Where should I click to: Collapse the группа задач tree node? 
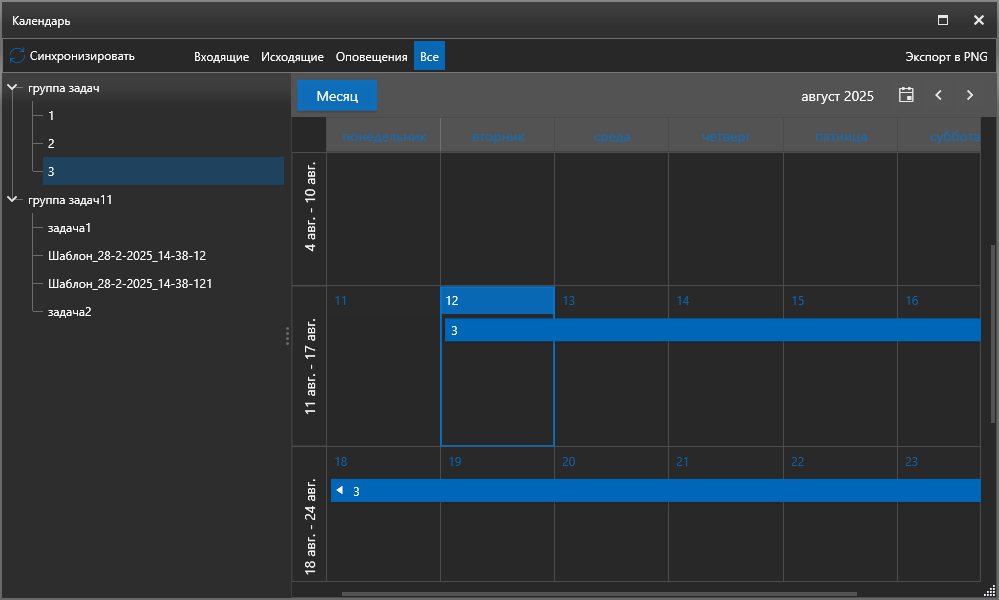(x=13, y=88)
